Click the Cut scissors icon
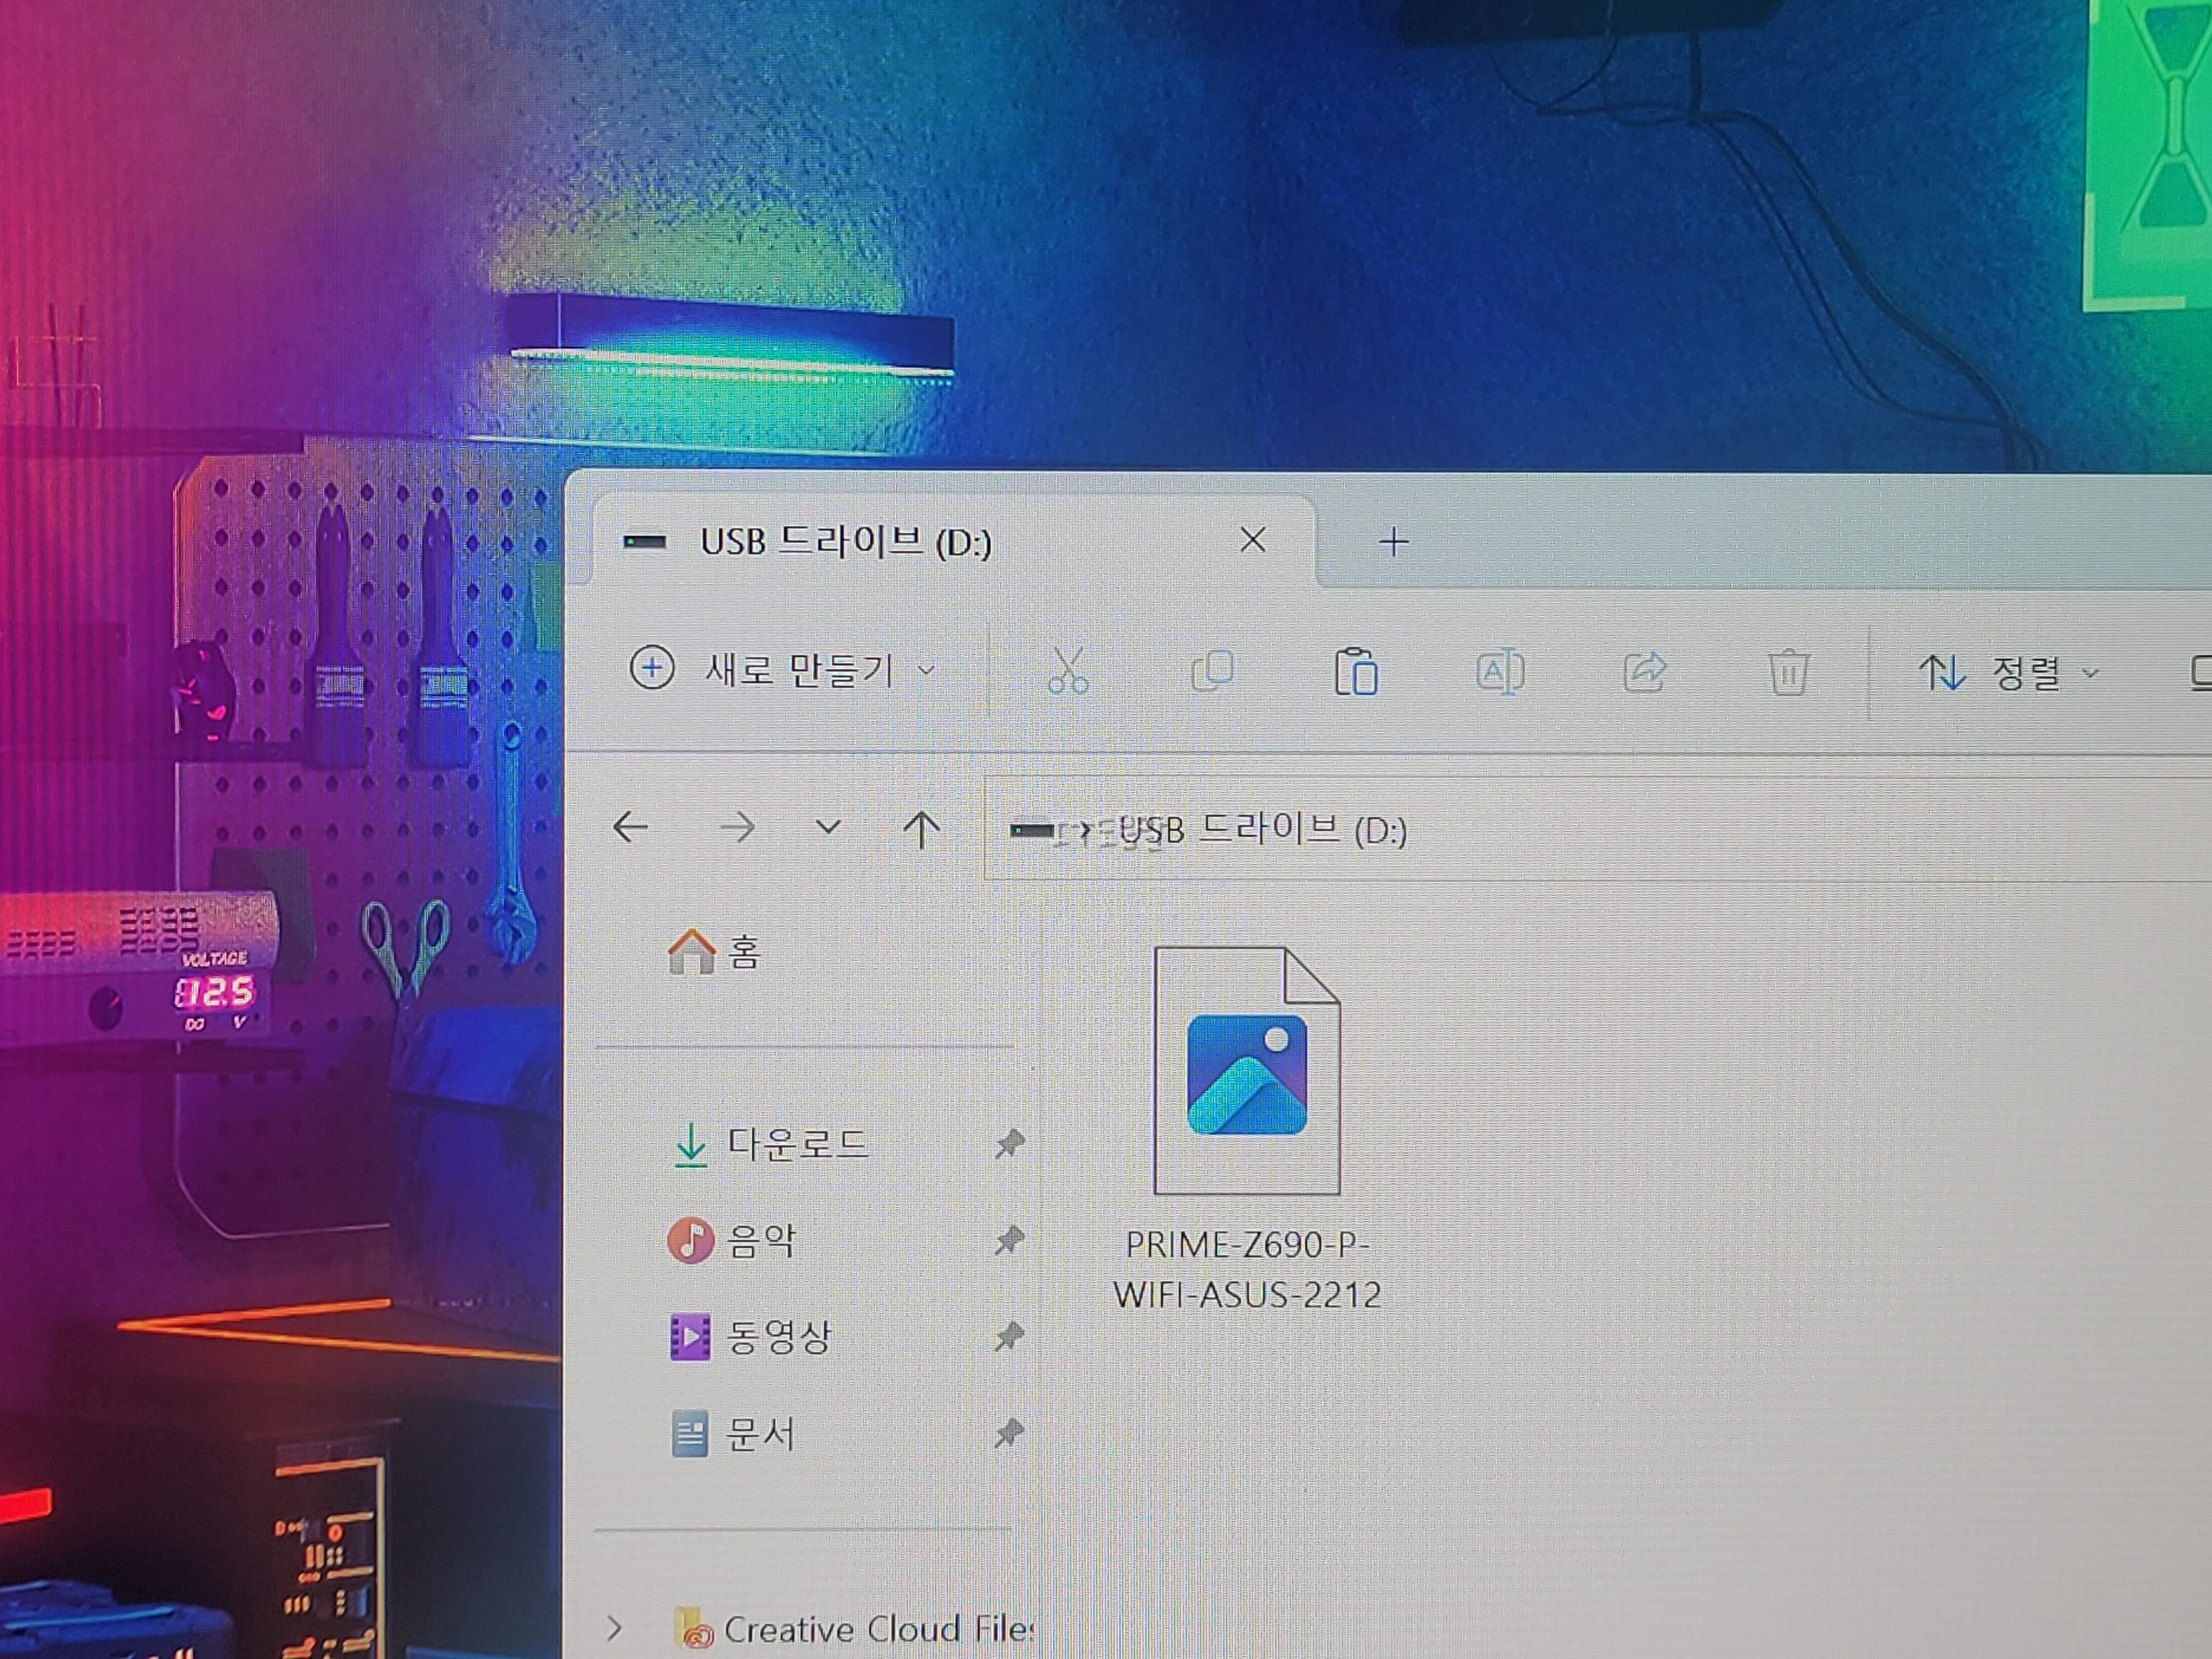Viewport: 2212px width, 1659px height. (x=1067, y=671)
